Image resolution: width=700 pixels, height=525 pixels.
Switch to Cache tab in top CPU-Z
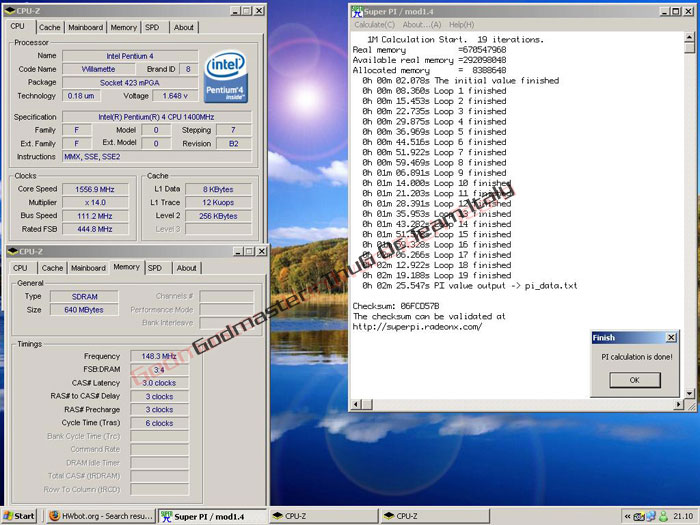coord(50,27)
